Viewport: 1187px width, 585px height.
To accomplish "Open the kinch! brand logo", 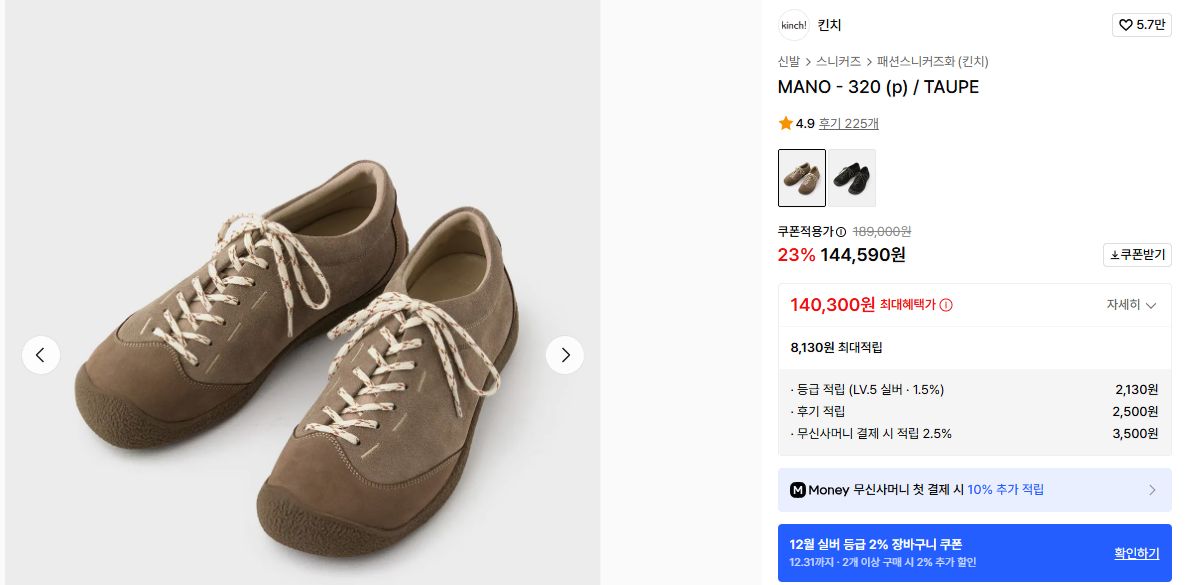I will [793, 25].
